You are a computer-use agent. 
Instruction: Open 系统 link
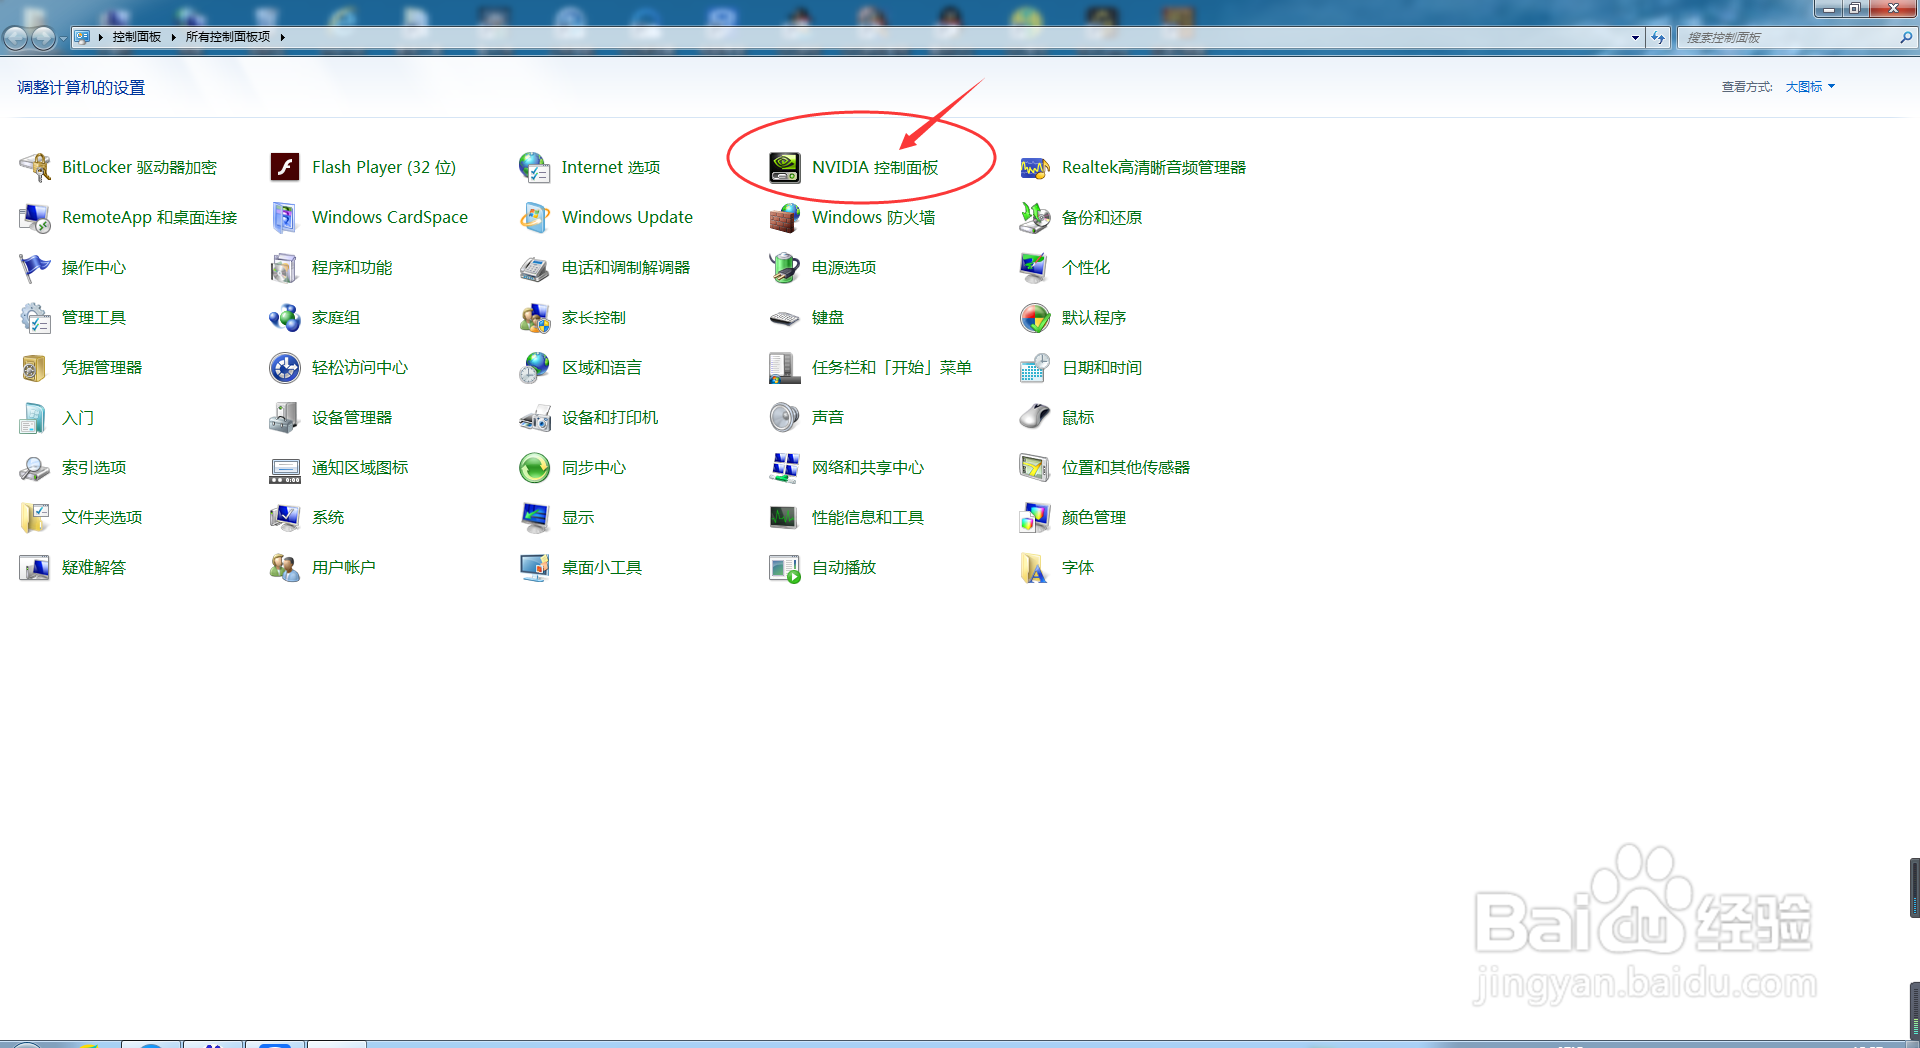(328, 517)
